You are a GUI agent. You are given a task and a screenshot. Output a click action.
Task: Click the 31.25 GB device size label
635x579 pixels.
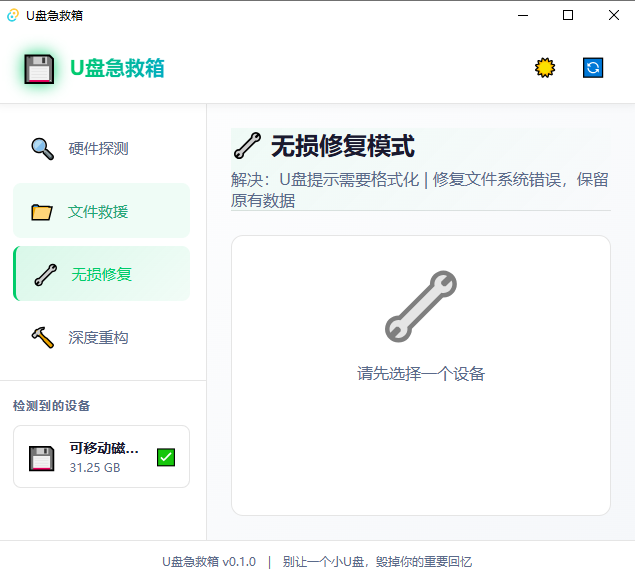(95, 467)
